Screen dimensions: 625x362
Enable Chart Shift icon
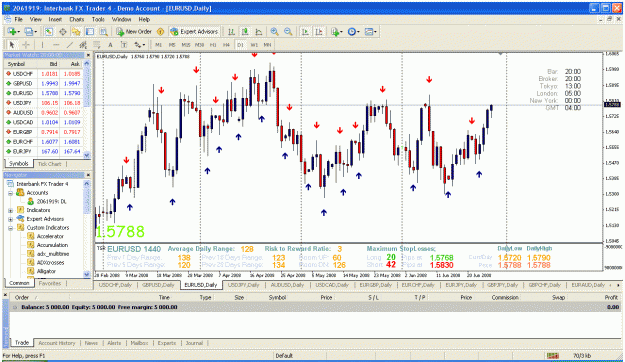pyautogui.click(x=319, y=31)
